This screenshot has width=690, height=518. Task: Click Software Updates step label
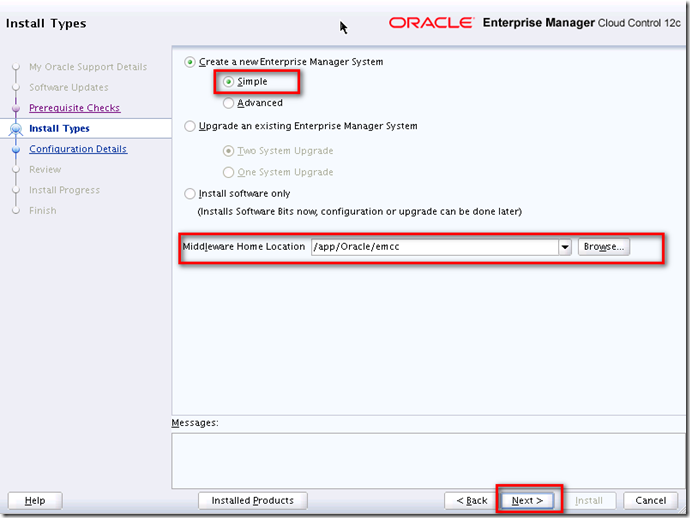coord(69,88)
